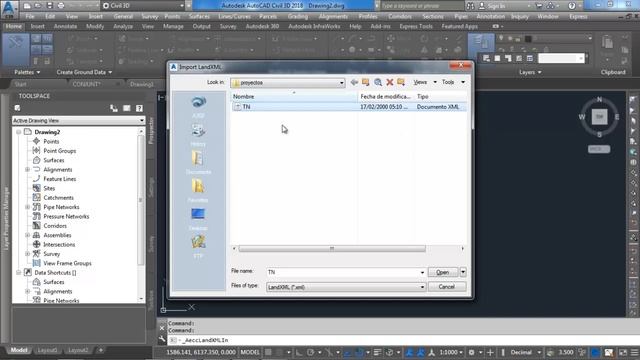Click the Toolspace home icon under title

[17, 108]
